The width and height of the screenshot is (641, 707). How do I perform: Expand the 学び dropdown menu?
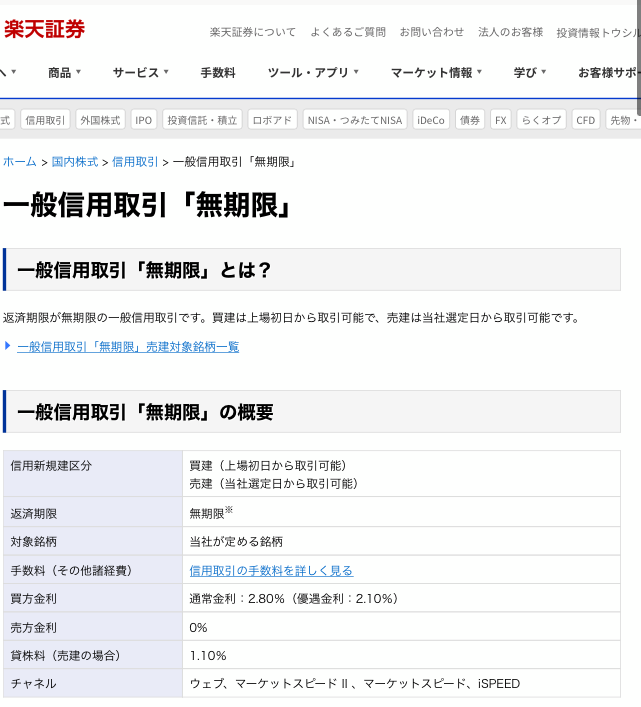tap(530, 72)
